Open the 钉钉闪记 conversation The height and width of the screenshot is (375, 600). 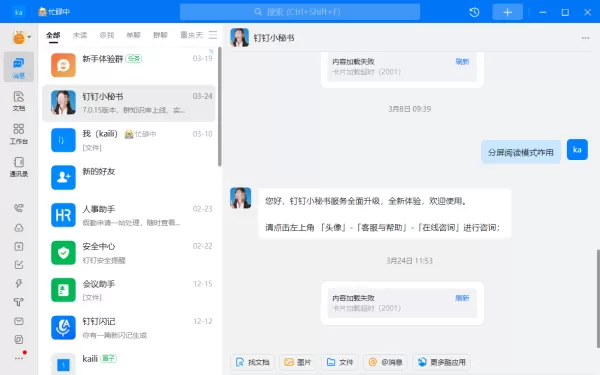[129, 328]
